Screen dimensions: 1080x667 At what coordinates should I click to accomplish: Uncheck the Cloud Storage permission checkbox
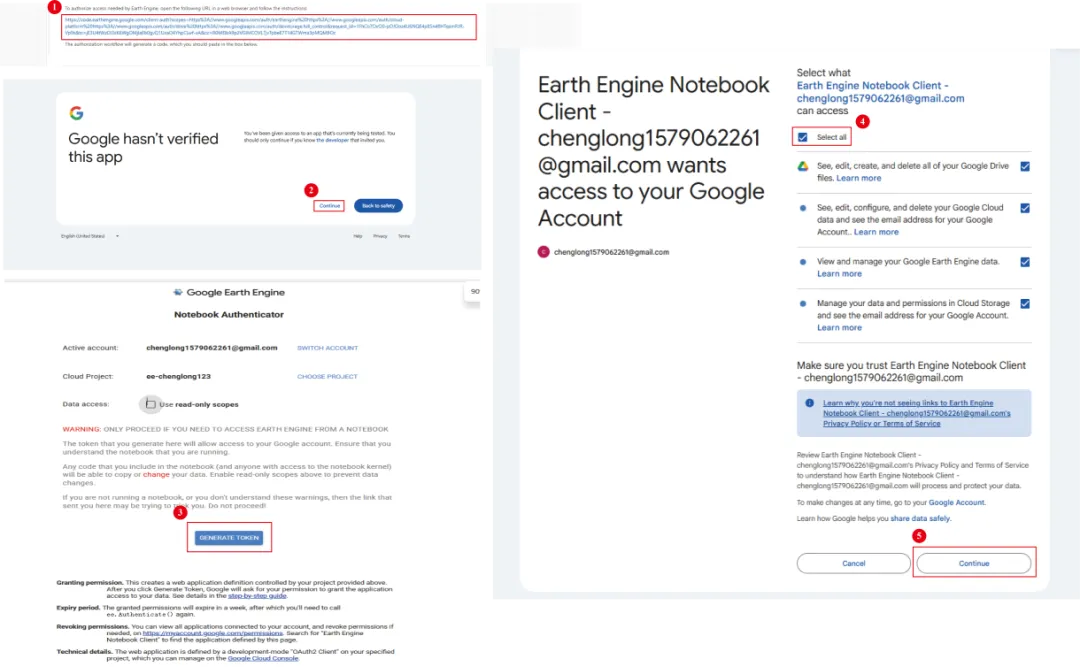[1025, 304]
